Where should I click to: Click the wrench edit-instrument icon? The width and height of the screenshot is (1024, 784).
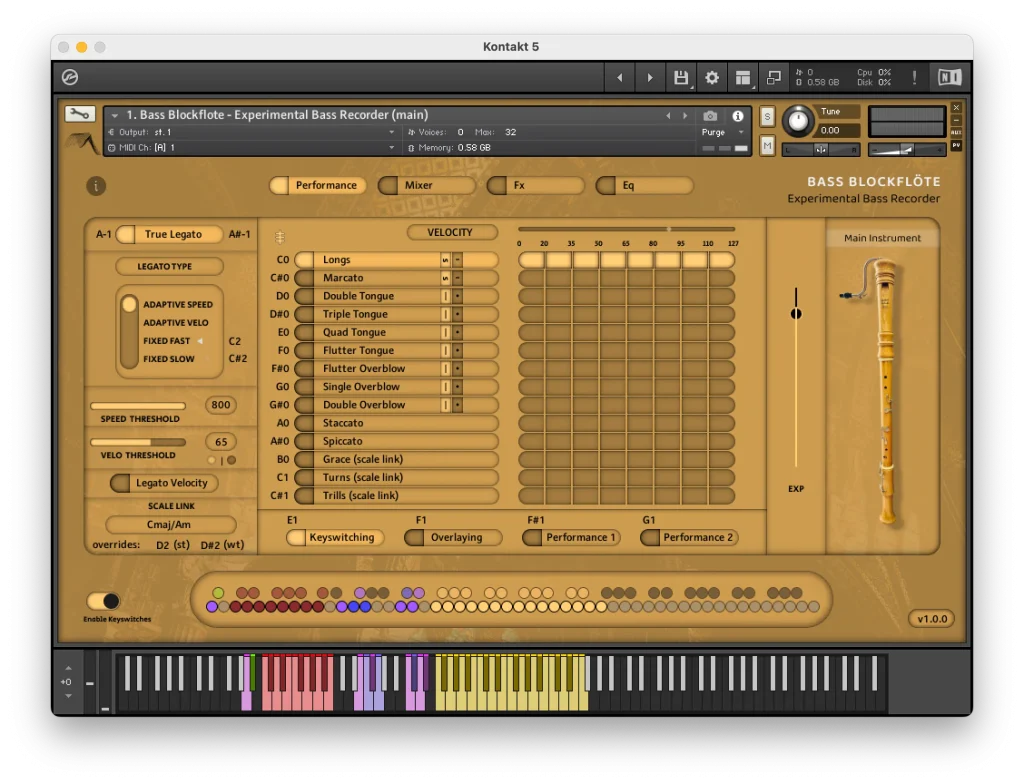click(80, 113)
